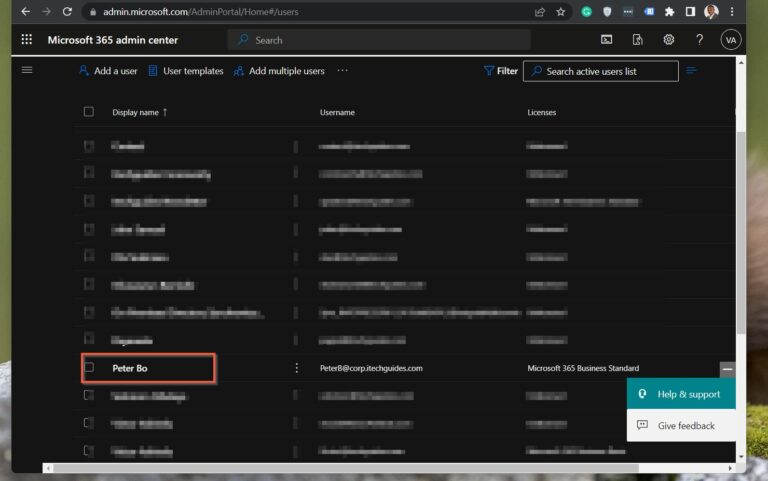
Task: Open Help question mark icon
Action: pos(699,40)
